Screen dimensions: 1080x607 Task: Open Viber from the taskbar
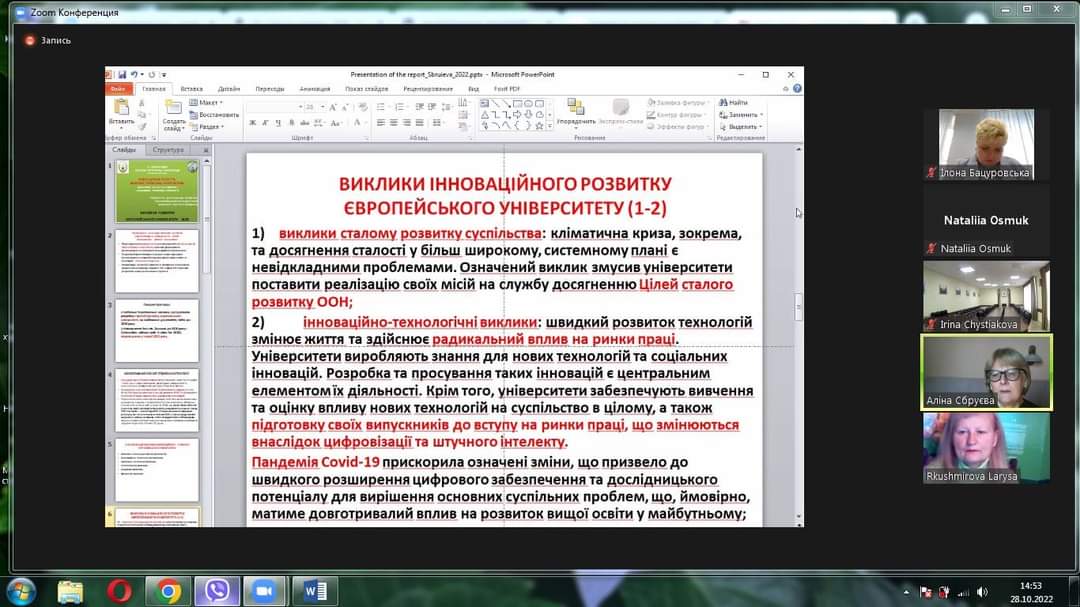click(216, 591)
